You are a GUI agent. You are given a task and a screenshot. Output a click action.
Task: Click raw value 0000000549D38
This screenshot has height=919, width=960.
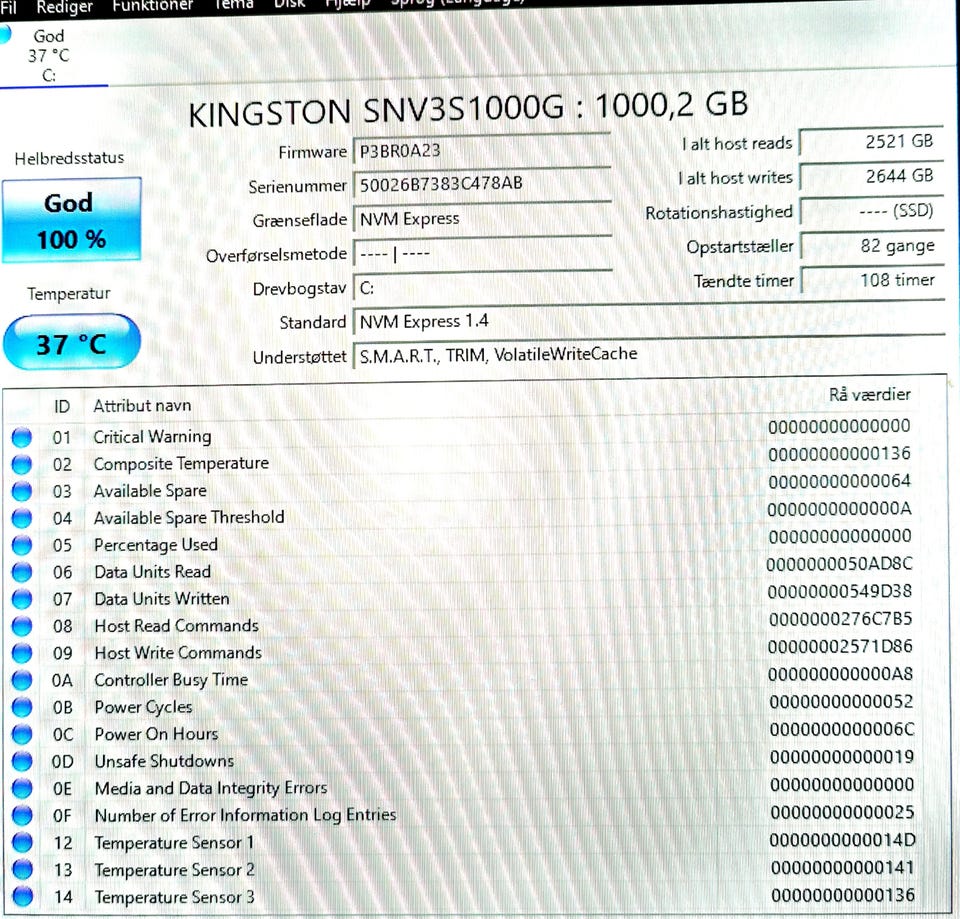coord(840,591)
